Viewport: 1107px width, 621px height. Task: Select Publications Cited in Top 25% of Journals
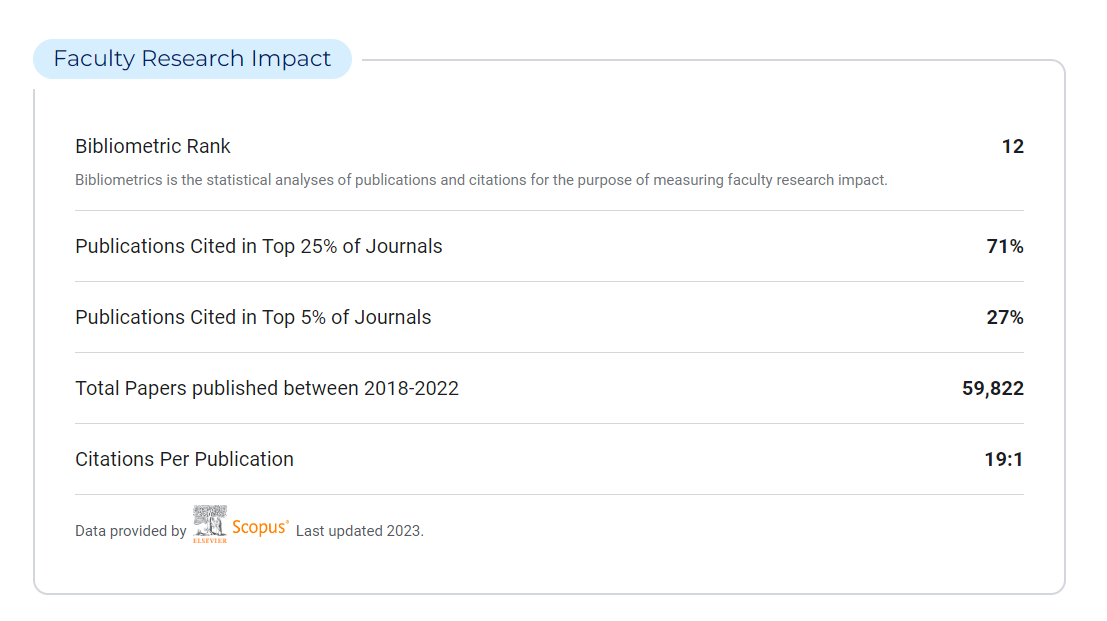tap(258, 246)
